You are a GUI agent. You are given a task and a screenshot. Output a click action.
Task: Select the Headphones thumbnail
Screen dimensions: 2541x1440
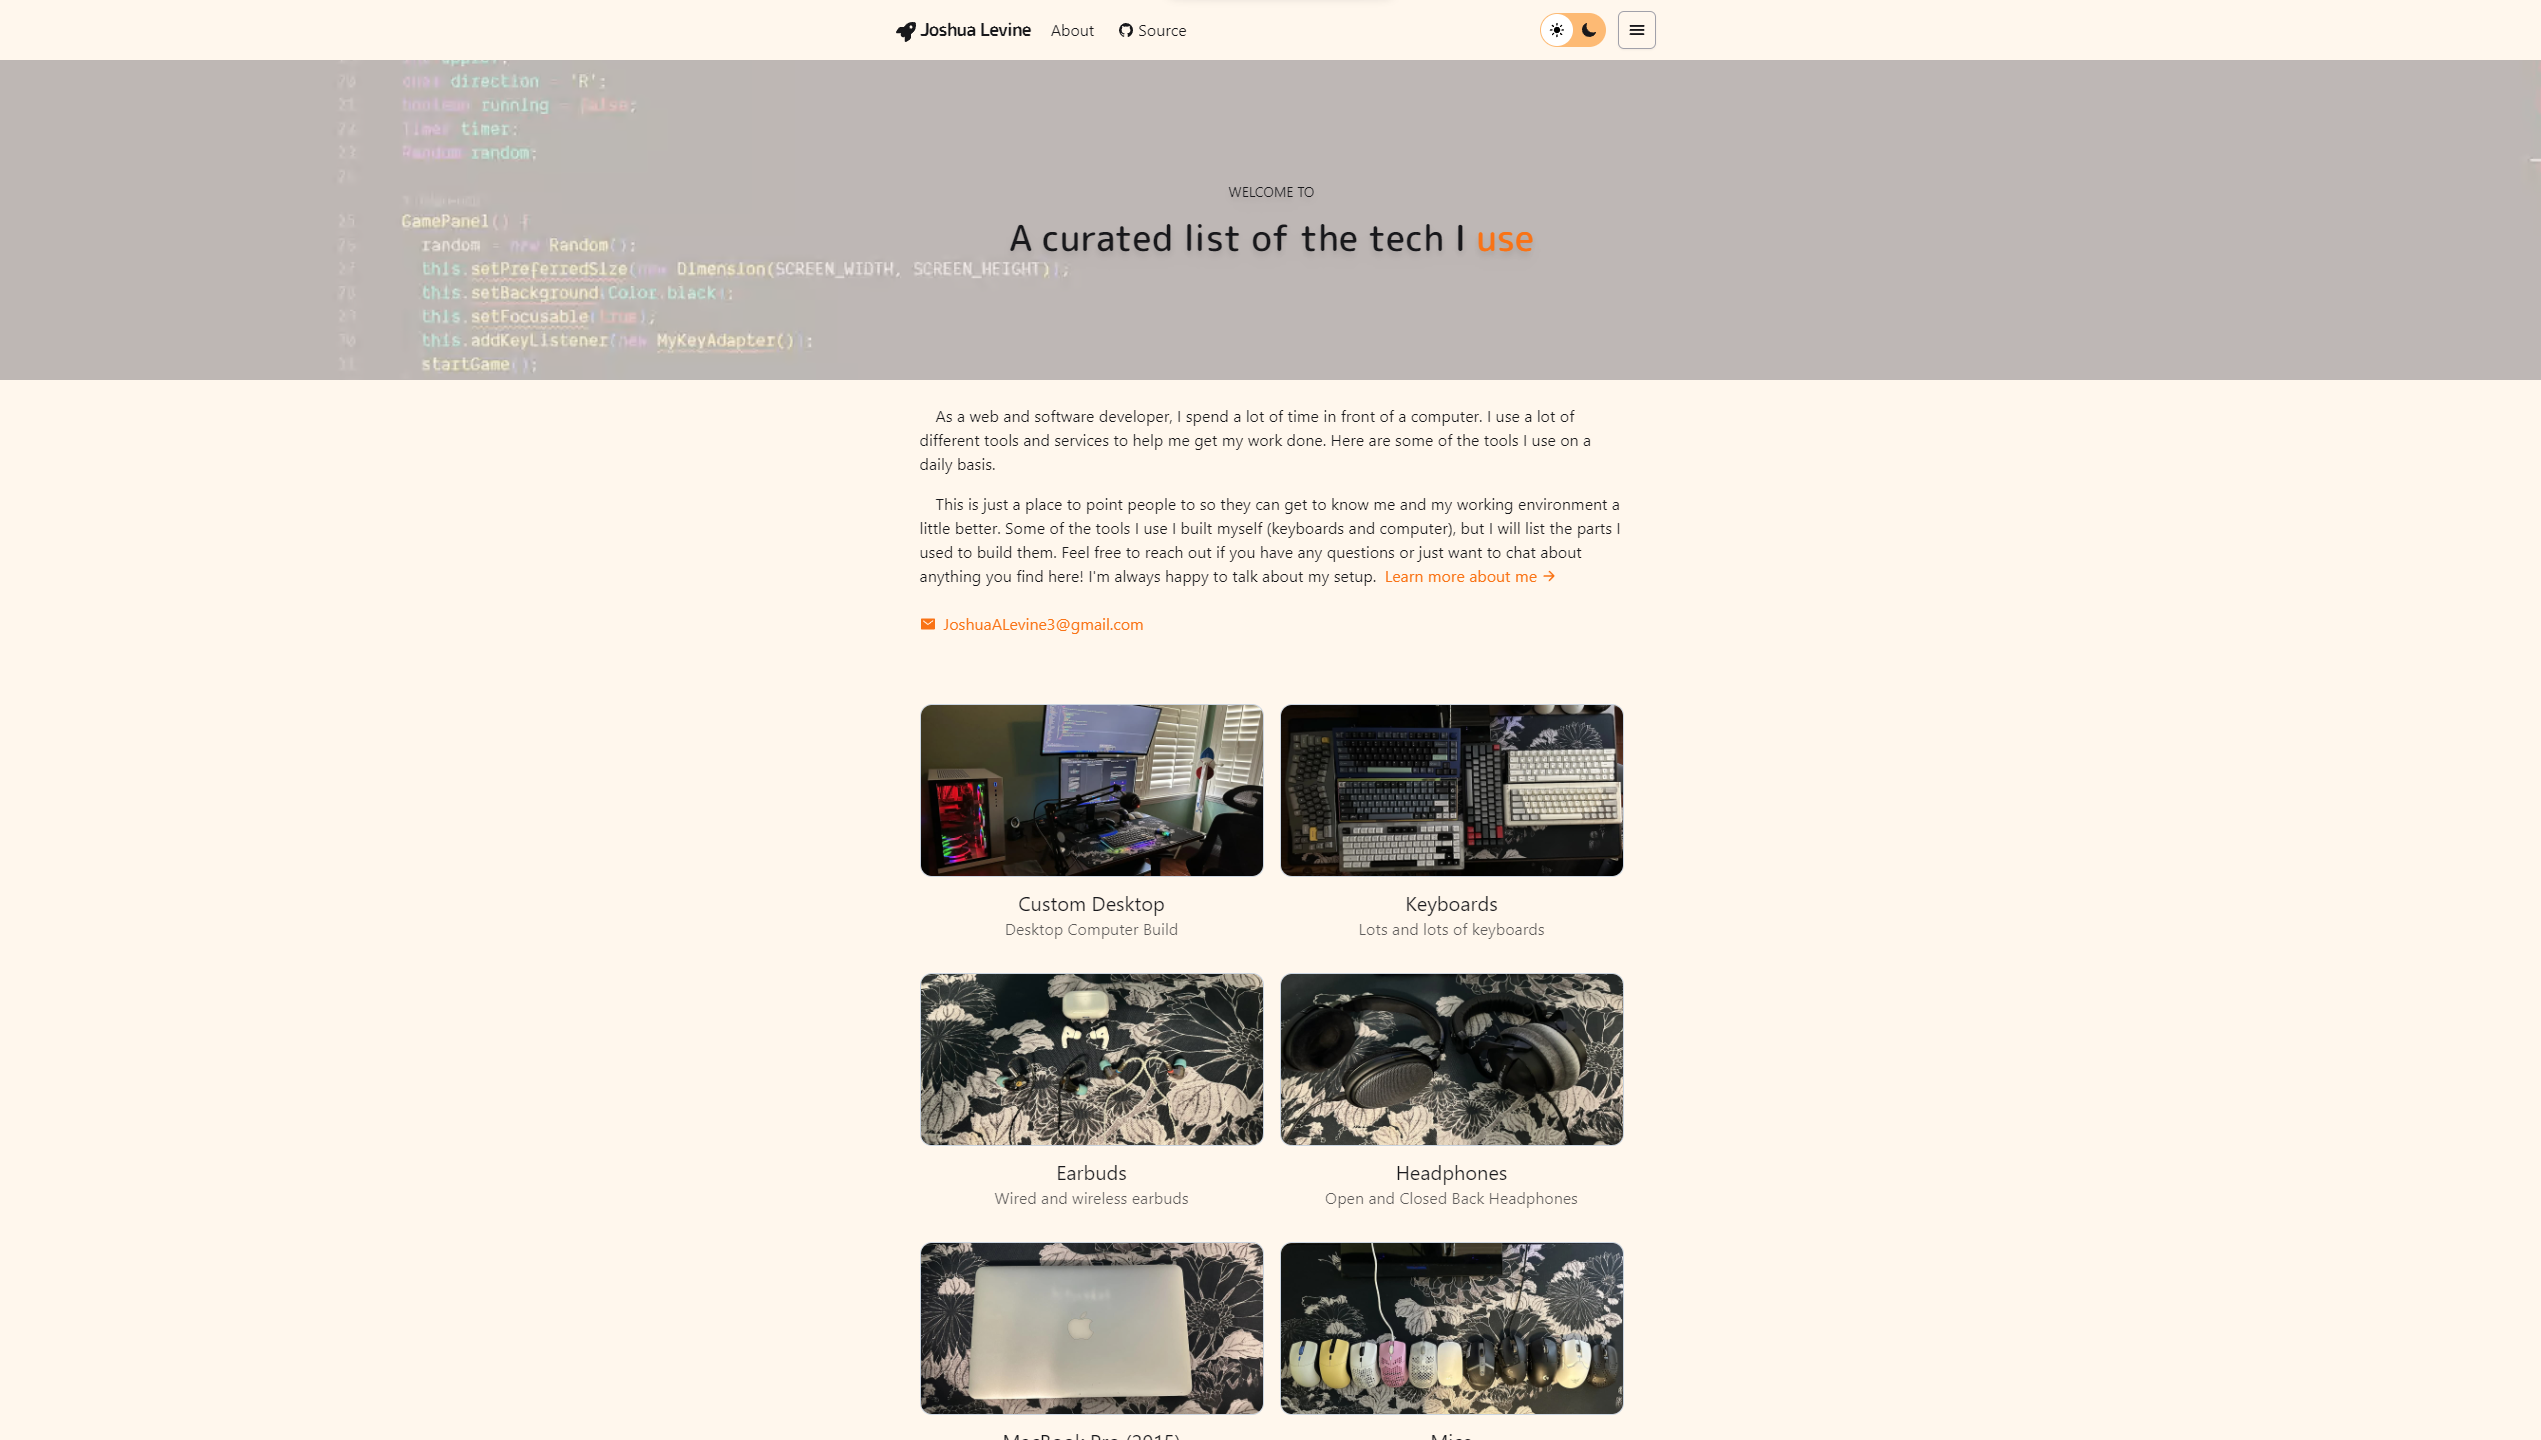(1450, 1058)
